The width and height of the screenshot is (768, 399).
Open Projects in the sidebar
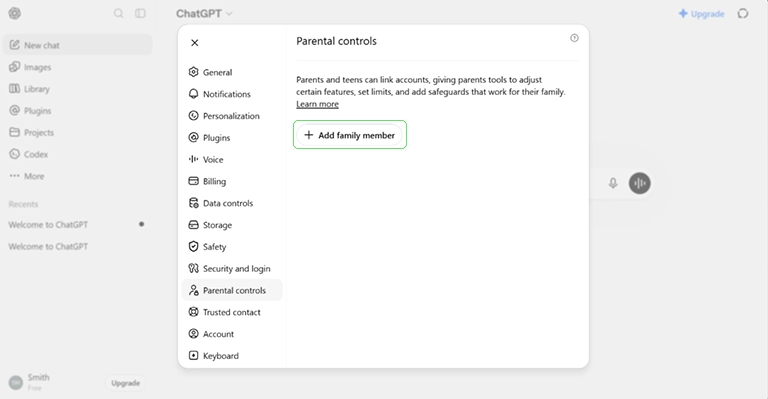click(77, 132)
